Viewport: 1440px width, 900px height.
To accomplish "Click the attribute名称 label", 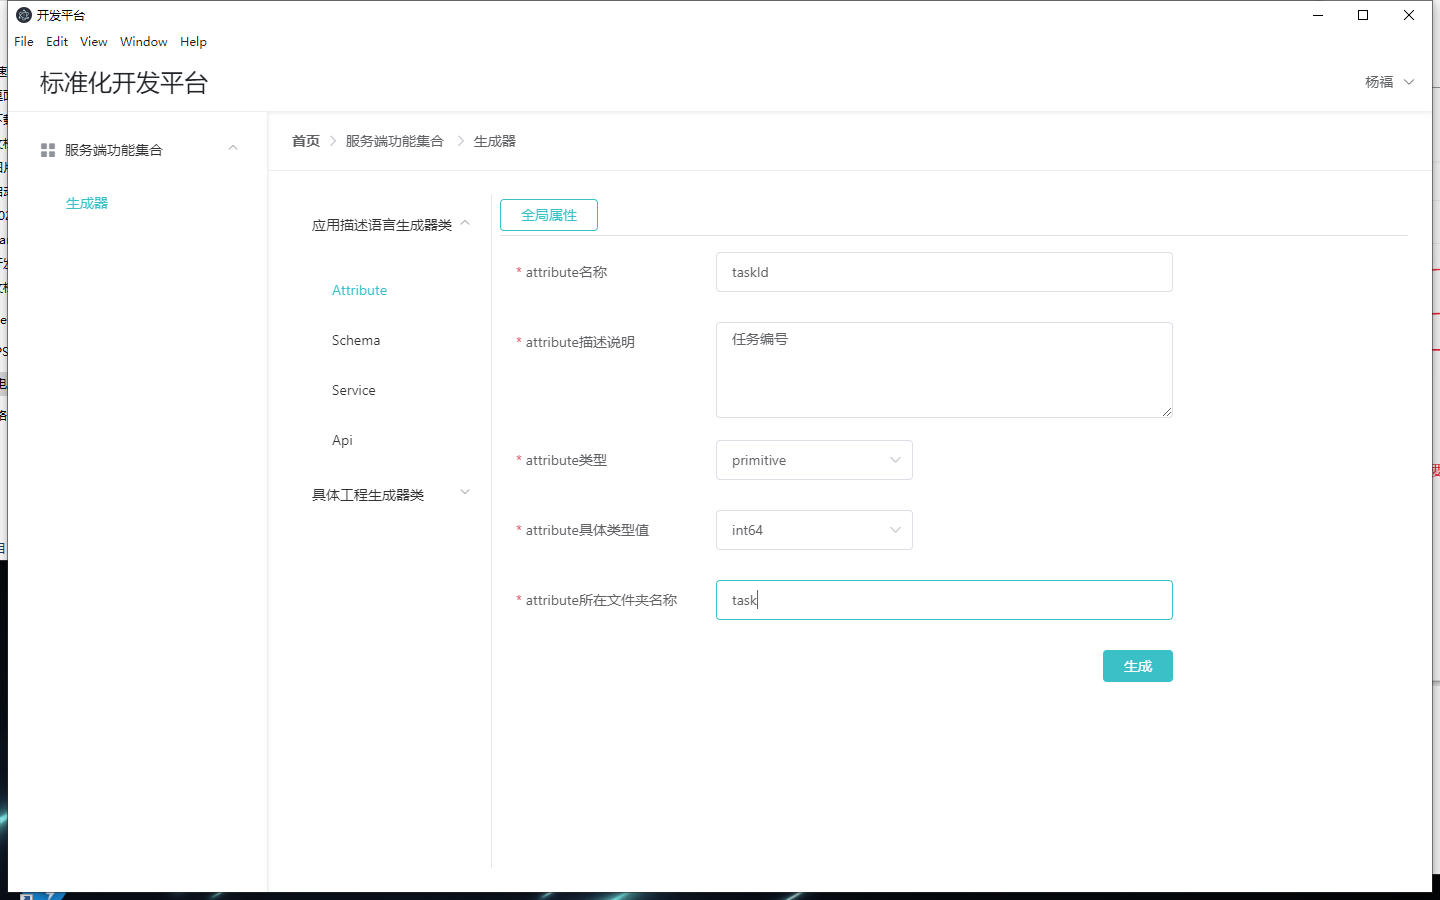I will [566, 272].
